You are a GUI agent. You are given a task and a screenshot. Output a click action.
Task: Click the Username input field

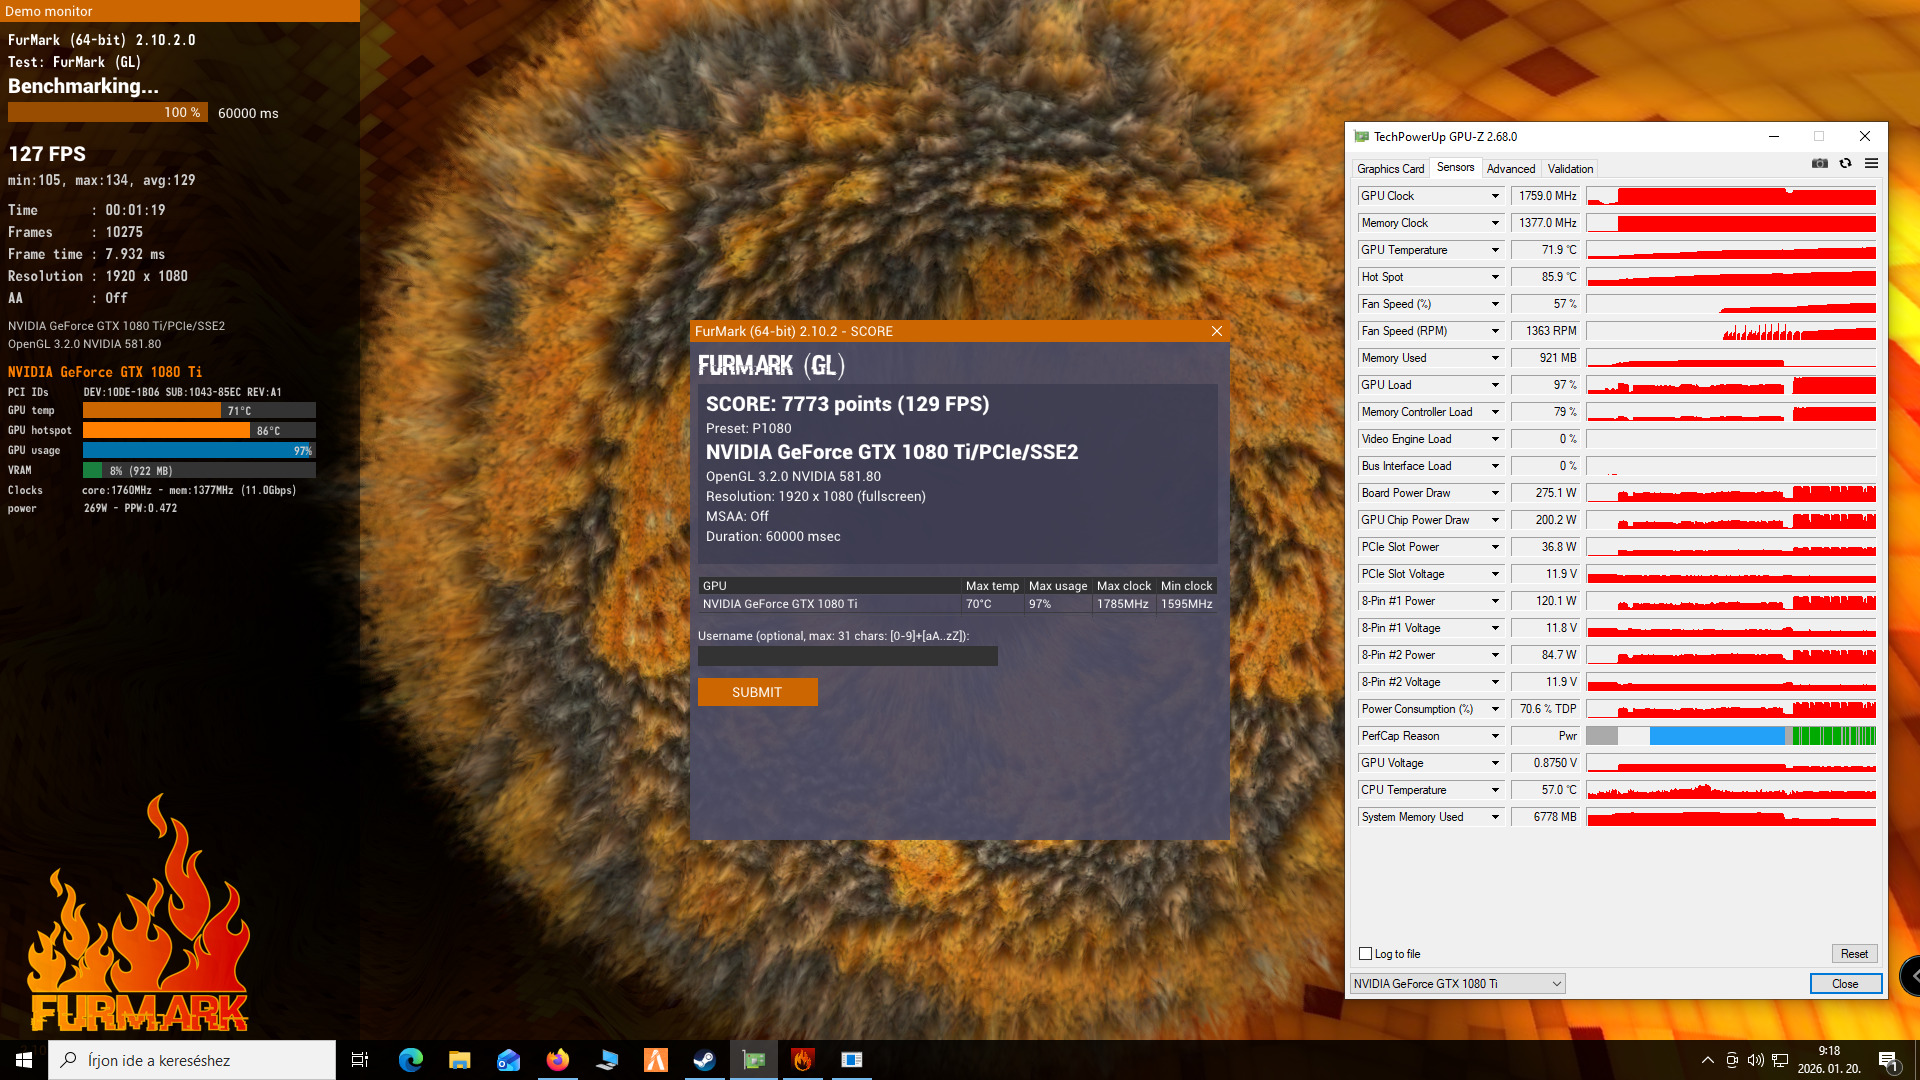point(847,656)
